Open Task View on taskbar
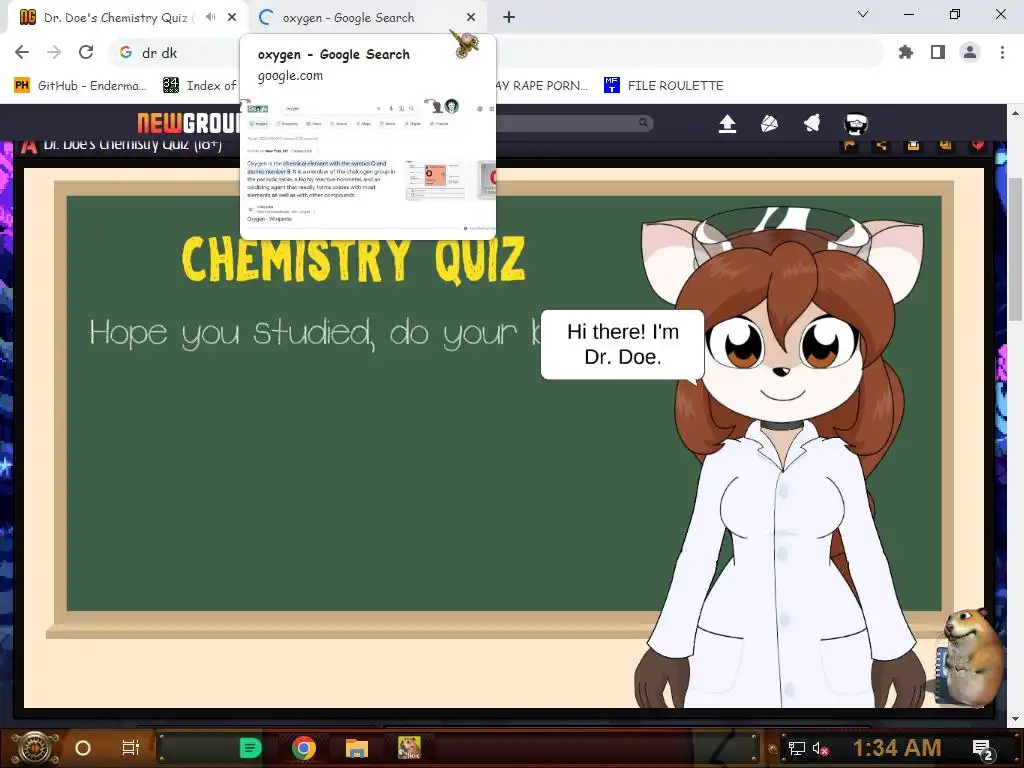This screenshot has width=1024, height=768. pyautogui.click(x=131, y=748)
